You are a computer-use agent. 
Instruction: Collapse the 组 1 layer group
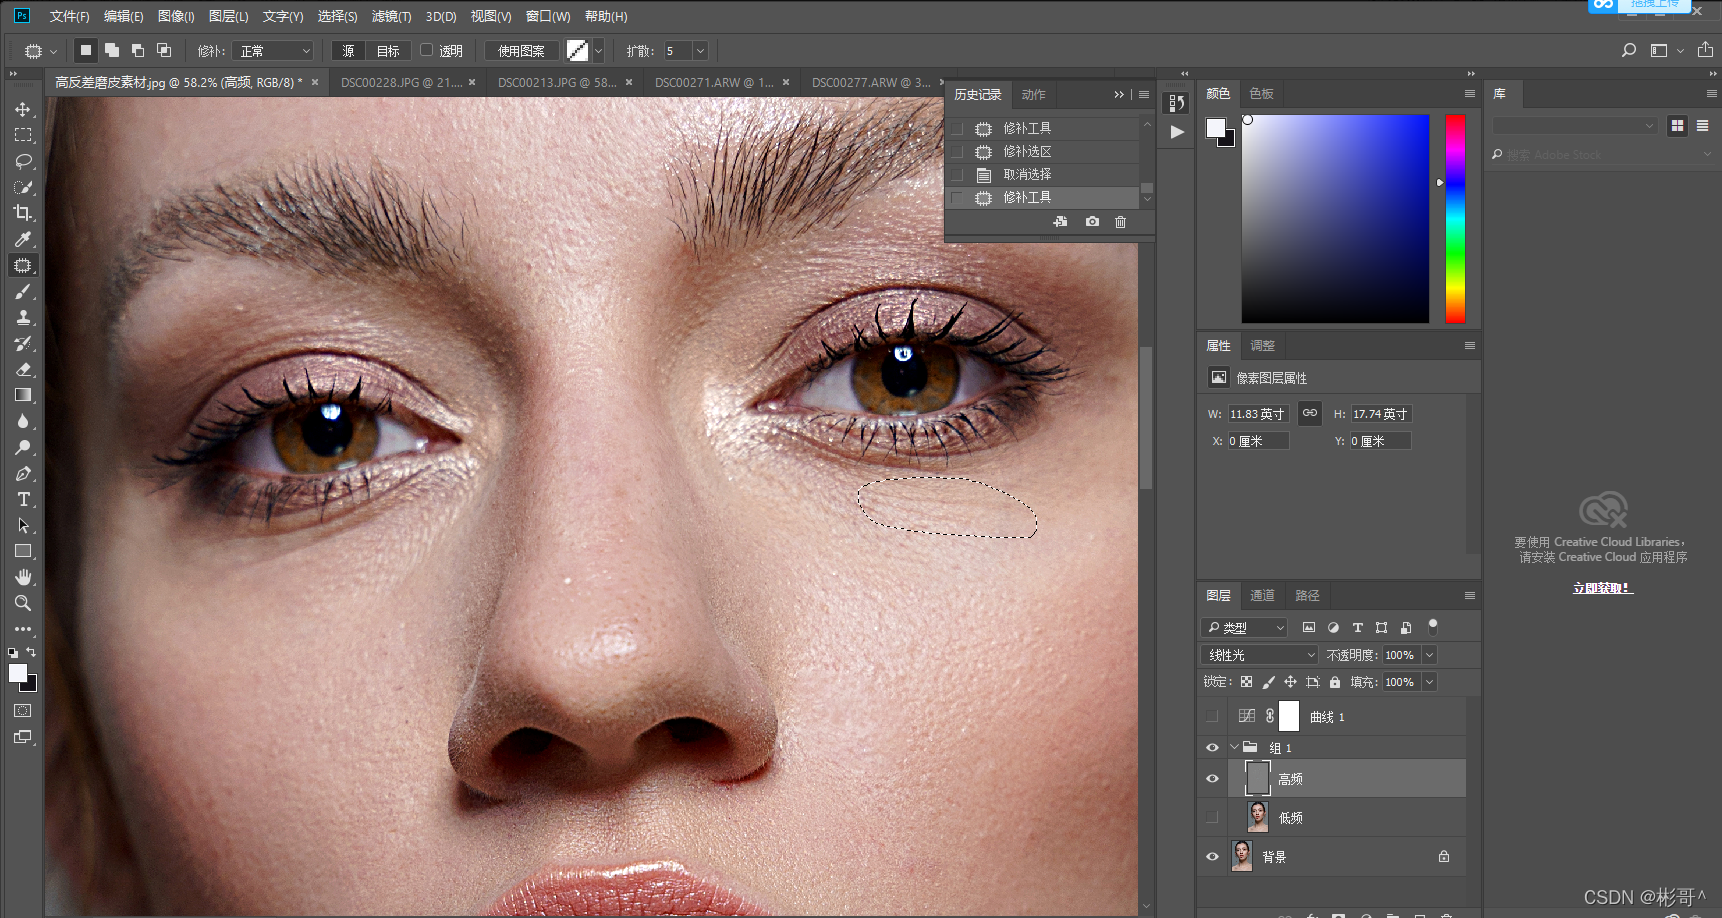tap(1234, 747)
